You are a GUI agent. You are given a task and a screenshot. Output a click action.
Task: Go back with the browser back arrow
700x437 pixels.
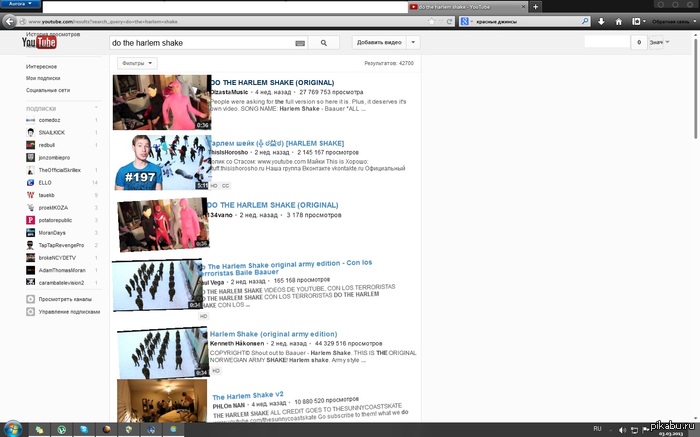pyautogui.click(x=9, y=21)
